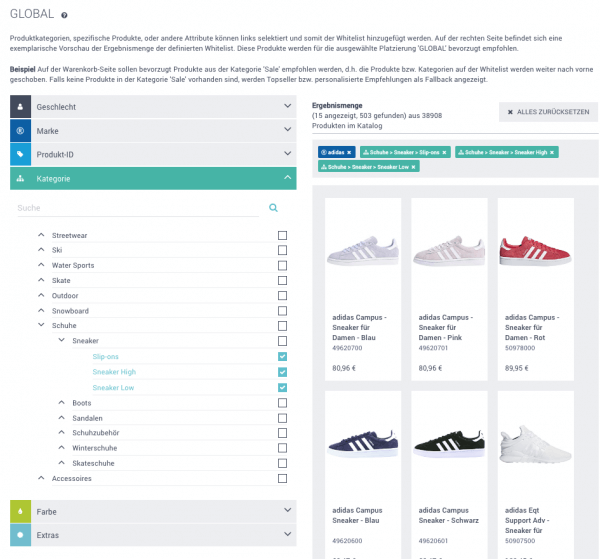The image size is (600, 559).
Task: Click the help icon next to GLOBAL
Action: [x=64, y=15]
